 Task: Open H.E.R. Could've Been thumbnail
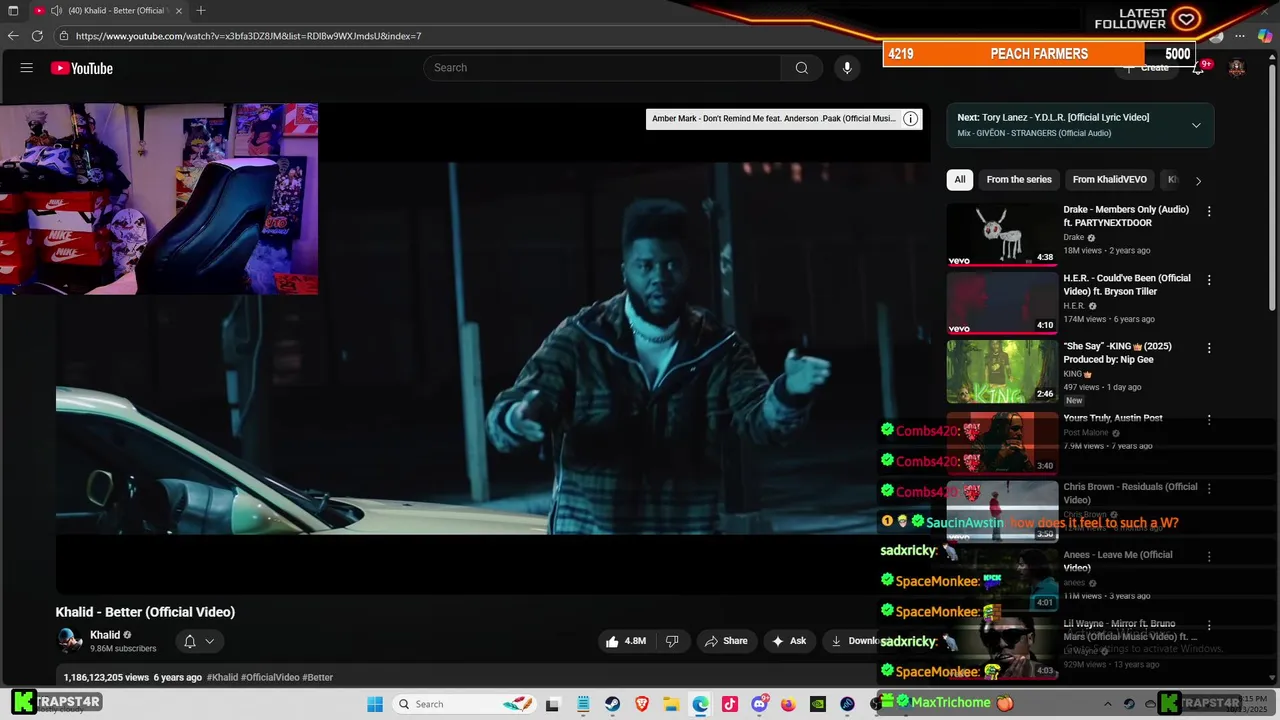click(1002, 303)
